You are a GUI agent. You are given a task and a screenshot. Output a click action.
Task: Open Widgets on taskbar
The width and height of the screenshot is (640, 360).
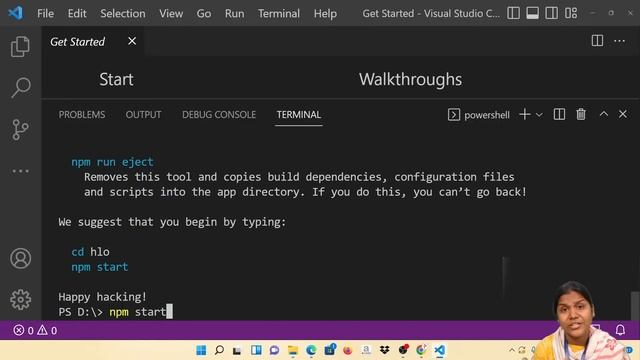point(256,350)
